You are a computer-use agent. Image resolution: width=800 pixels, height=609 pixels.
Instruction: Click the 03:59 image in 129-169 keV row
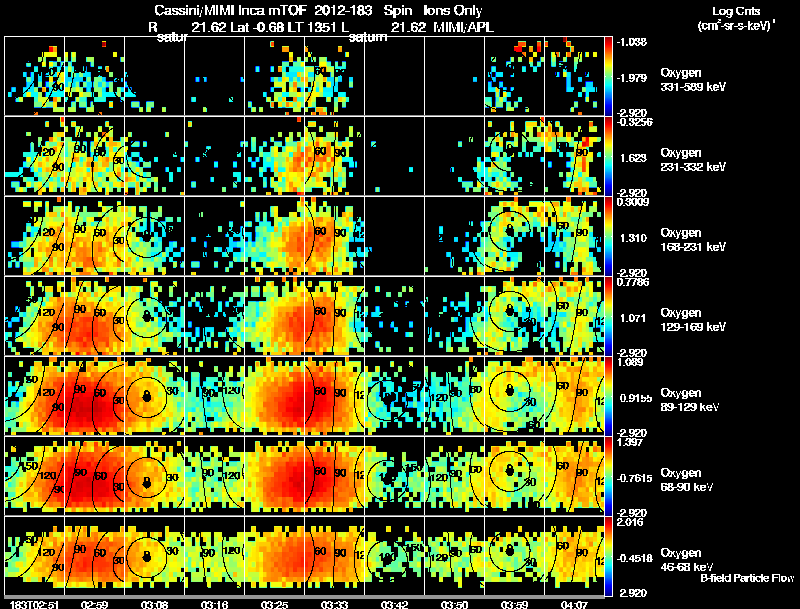tap(514, 316)
